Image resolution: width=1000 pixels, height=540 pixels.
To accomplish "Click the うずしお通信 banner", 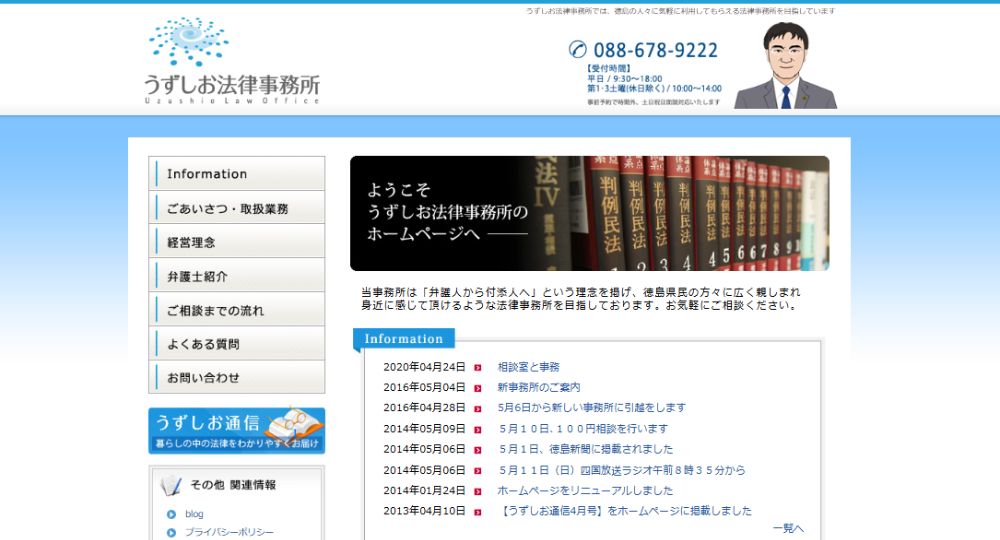I will [x=237, y=430].
